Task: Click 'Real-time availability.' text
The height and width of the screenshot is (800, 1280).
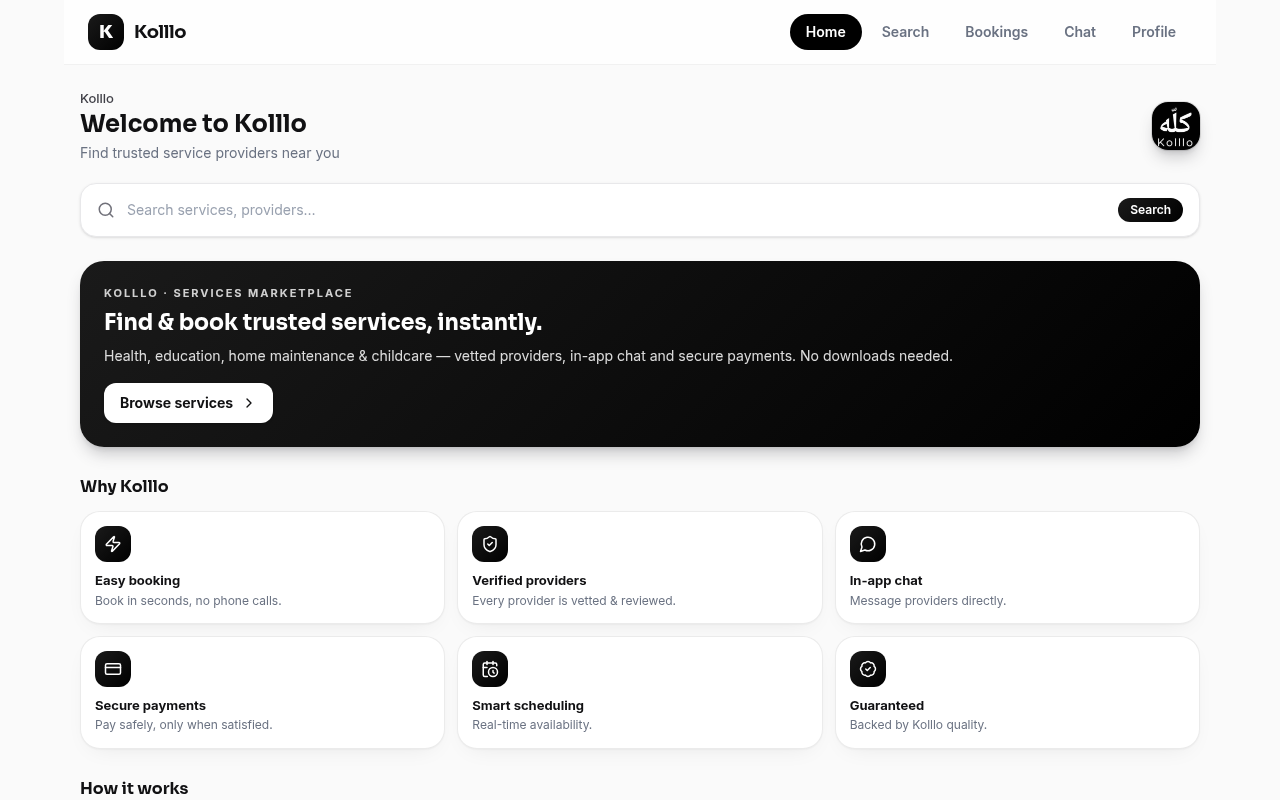Action: (532, 725)
